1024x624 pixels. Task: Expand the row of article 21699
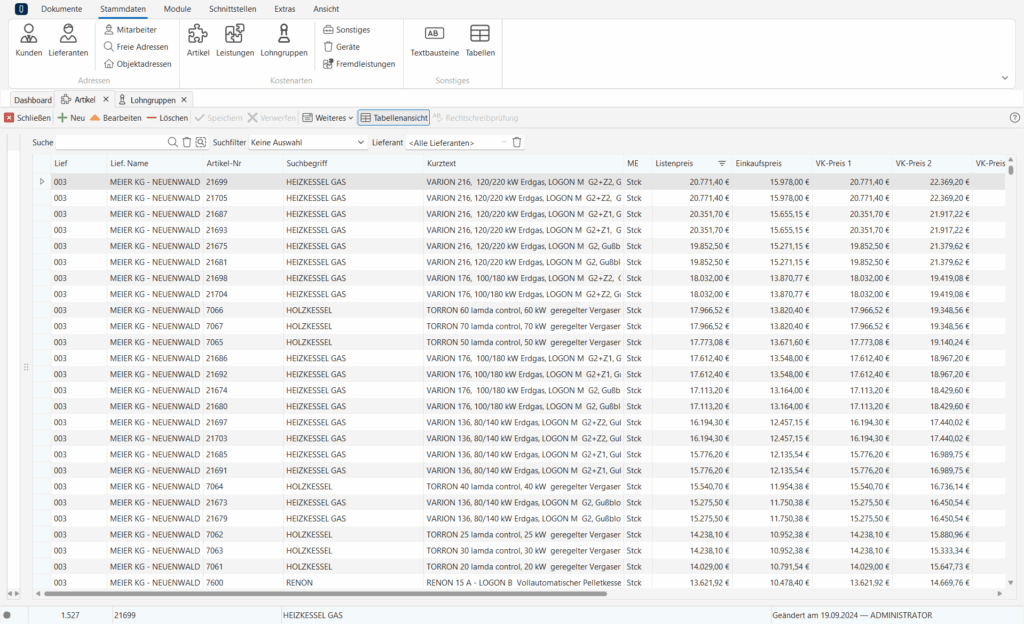(x=42, y=182)
